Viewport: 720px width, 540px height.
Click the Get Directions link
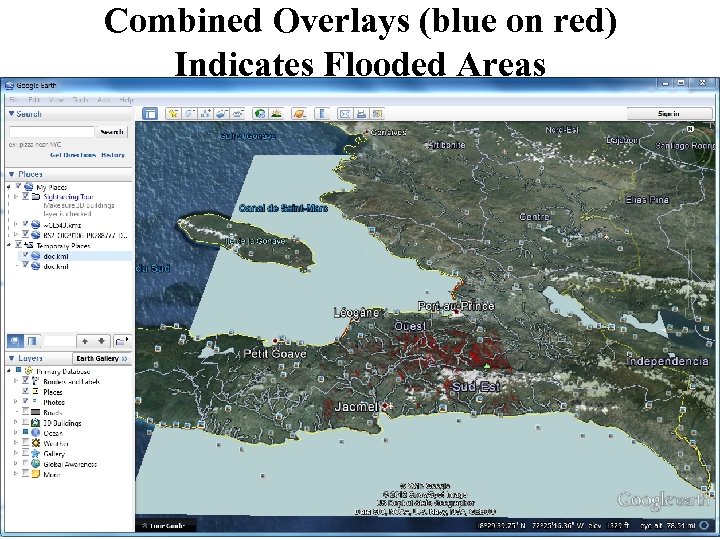pyautogui.click(x=73, y=155)
